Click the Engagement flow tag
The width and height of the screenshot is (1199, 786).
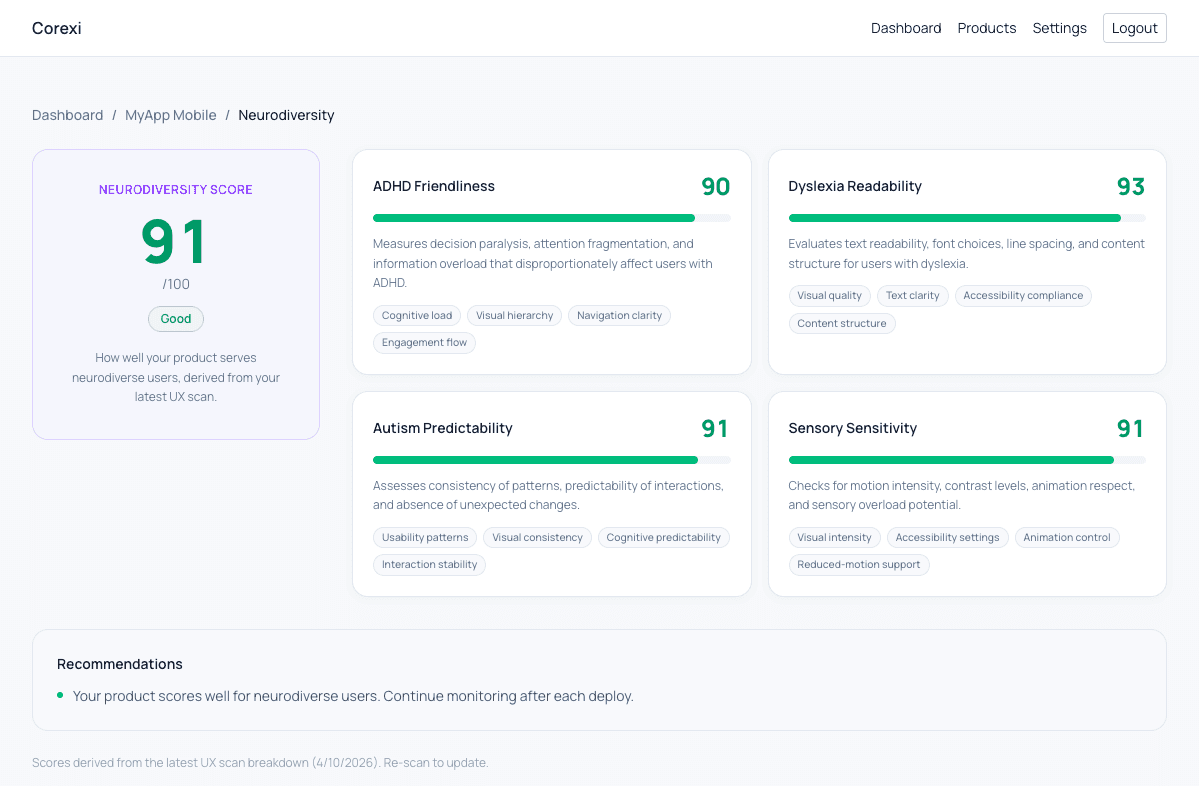click(424, 343)
